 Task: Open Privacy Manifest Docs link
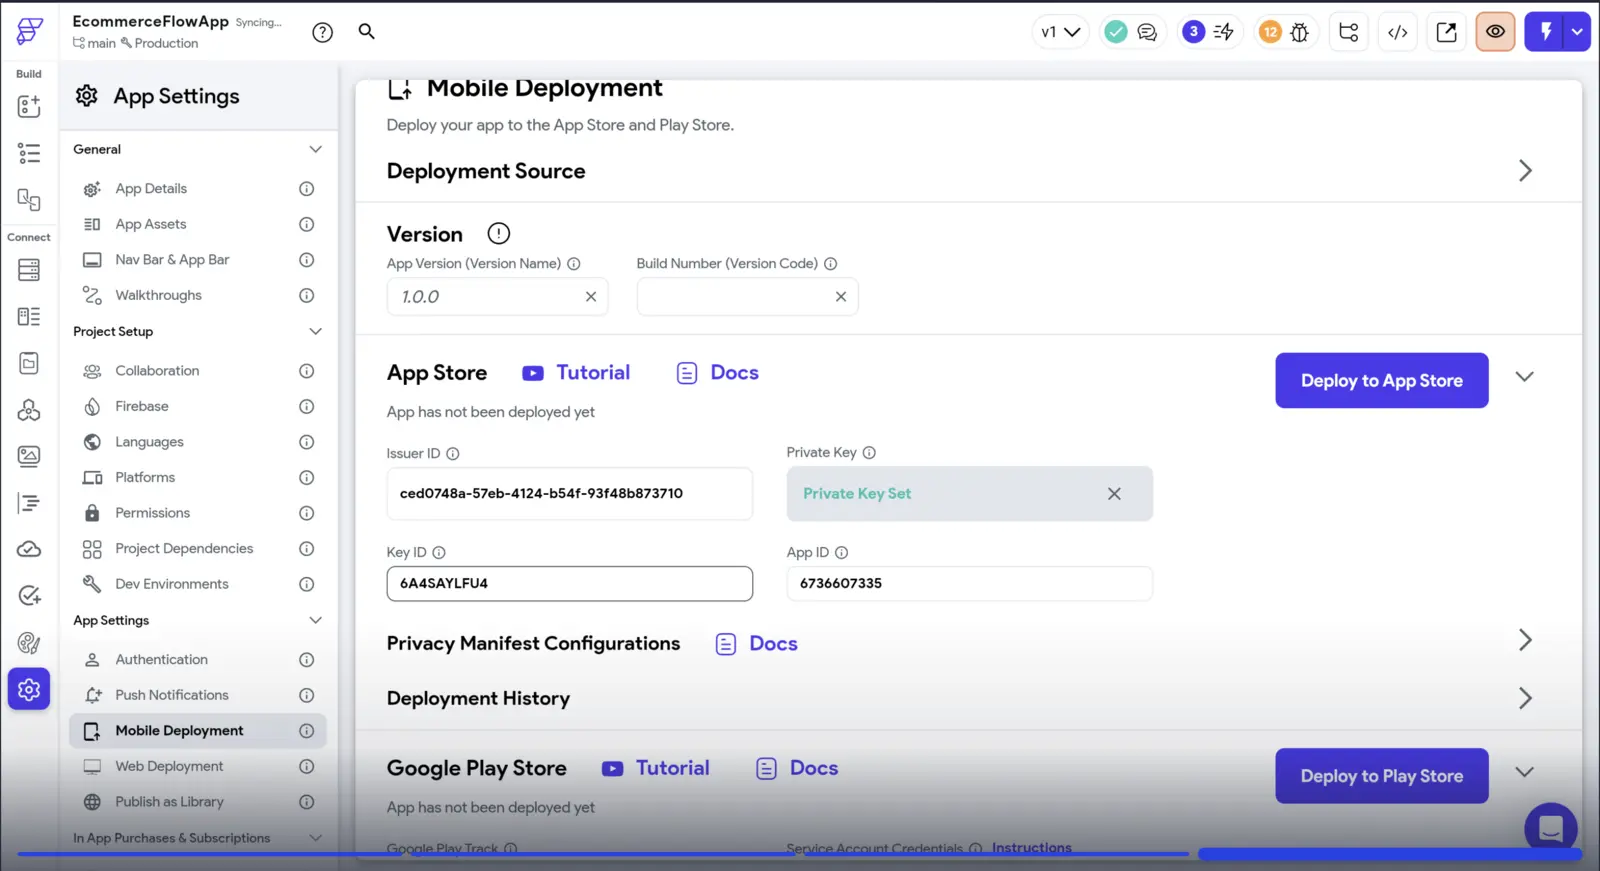point(757,644)
